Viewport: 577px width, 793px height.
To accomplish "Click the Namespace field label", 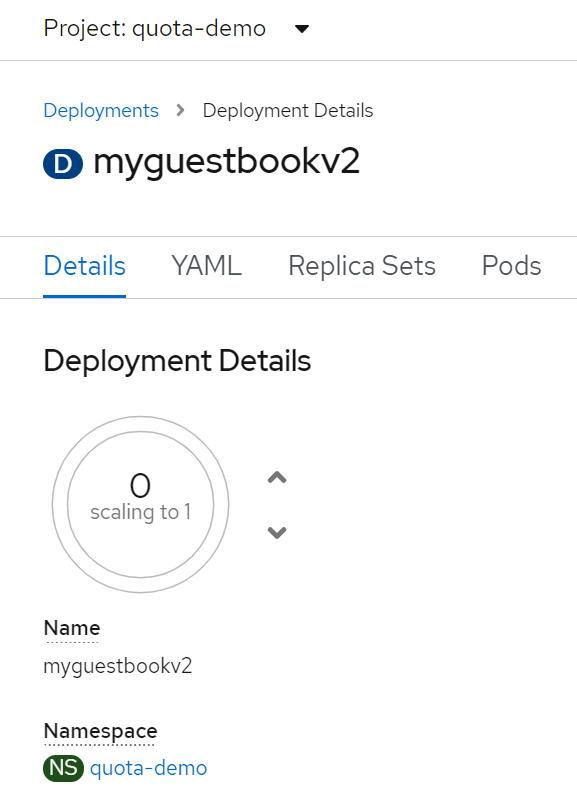I will click(101, 731).
